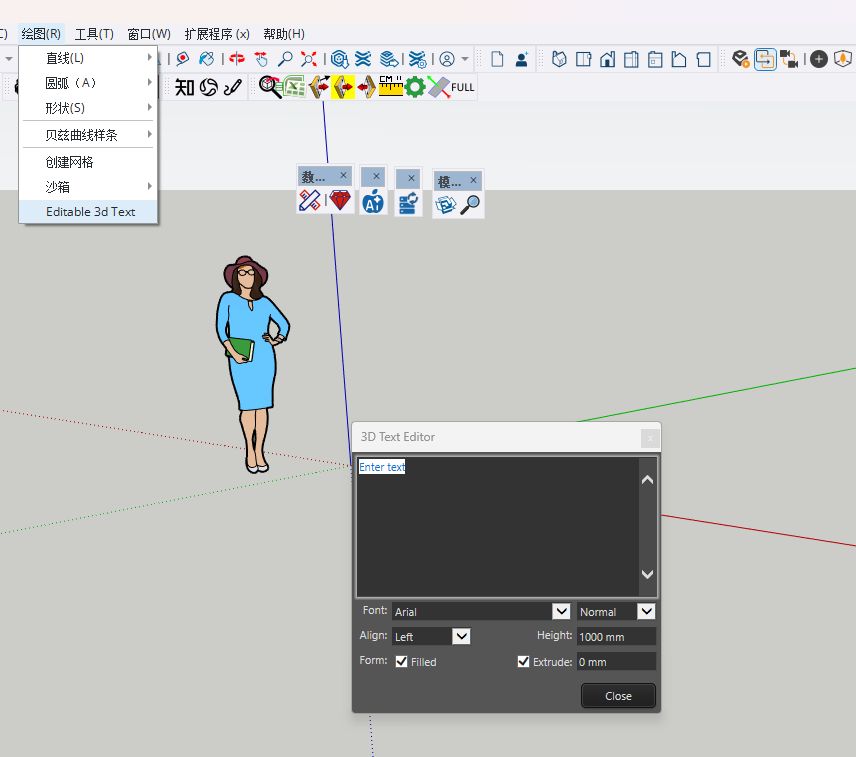The width and height of the screenshot is (856, 757).
Task: Open the Align Left dropdown
Action: 460,636
